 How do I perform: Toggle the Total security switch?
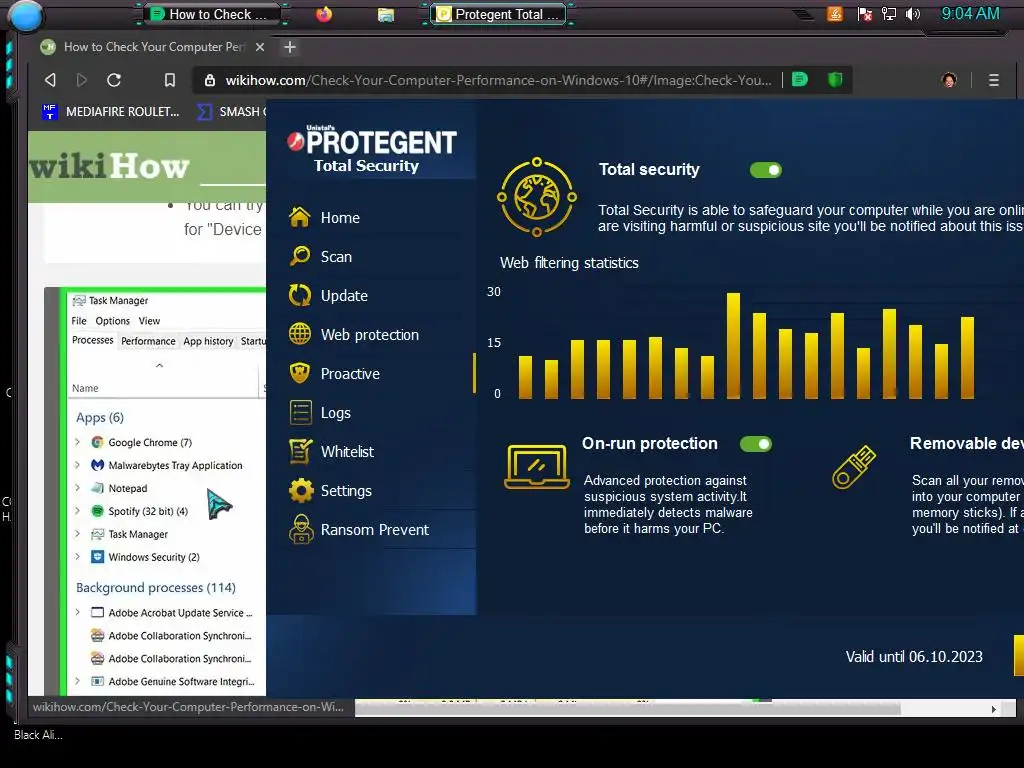pos(765,170)
